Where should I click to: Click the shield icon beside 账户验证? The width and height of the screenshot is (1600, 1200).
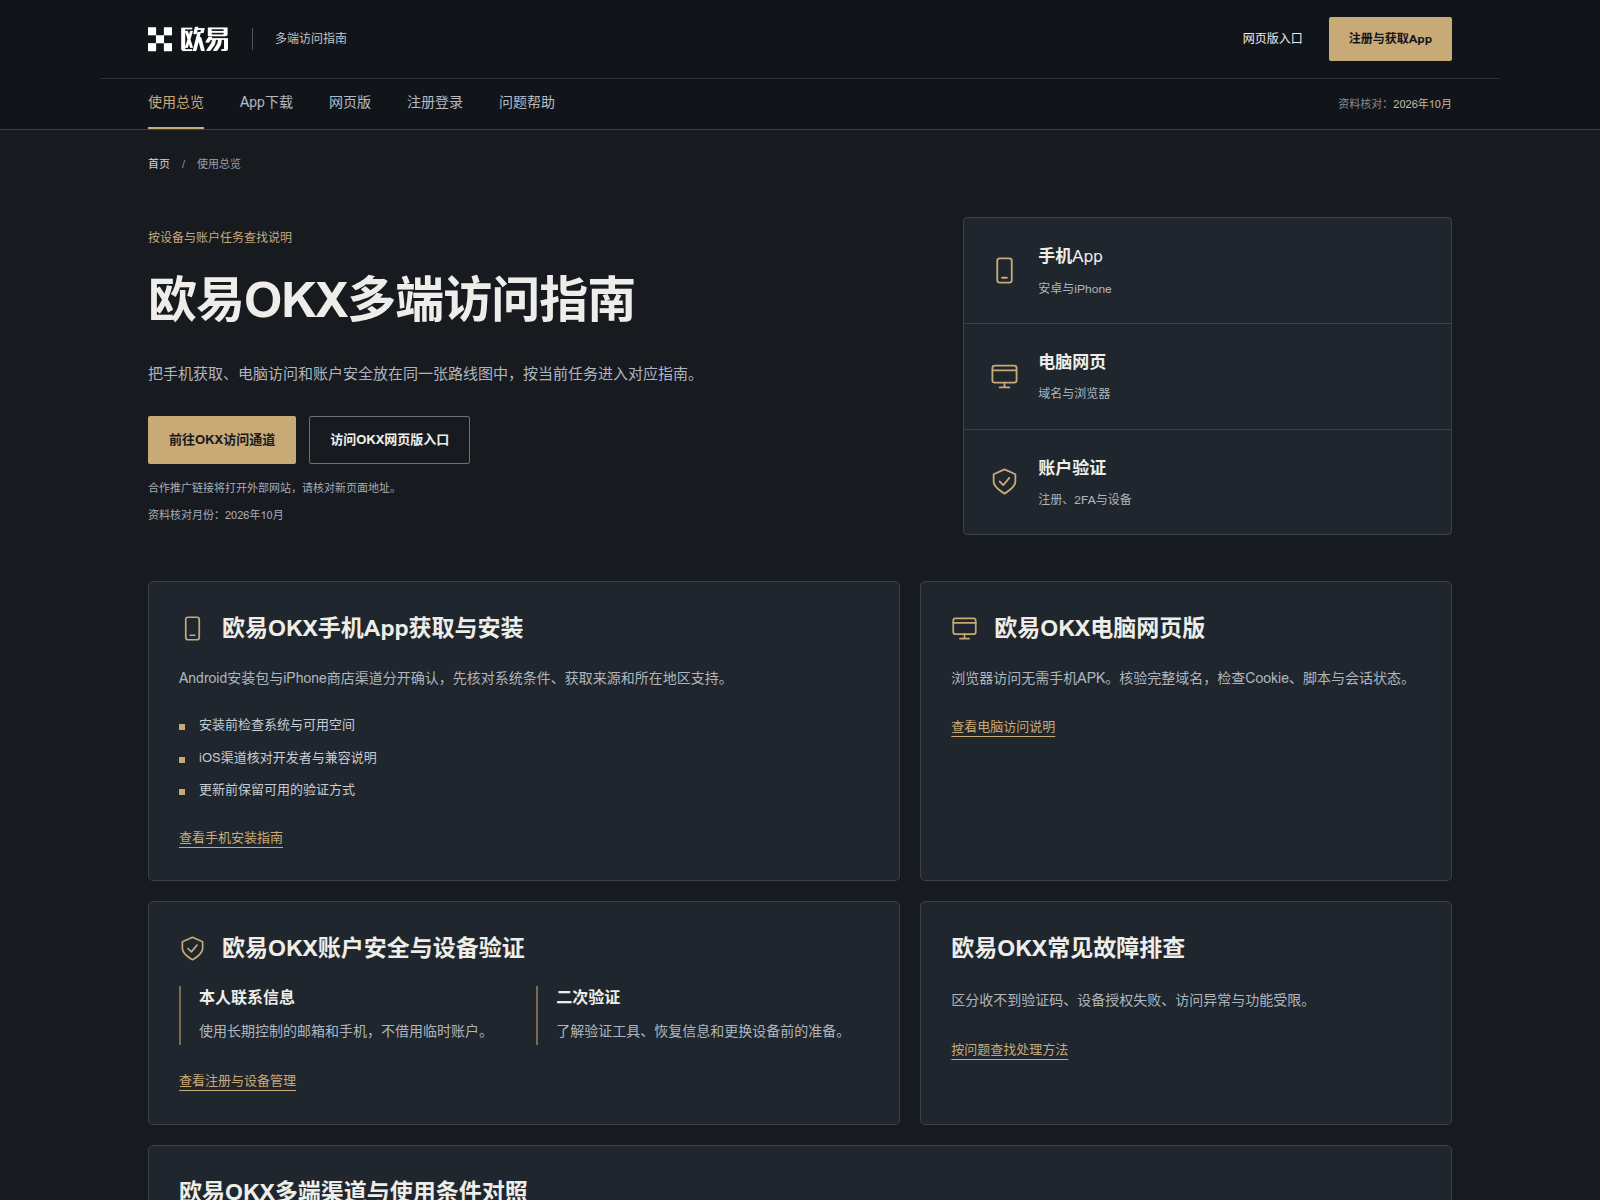pyautogui.click(x=1004, y=481)
